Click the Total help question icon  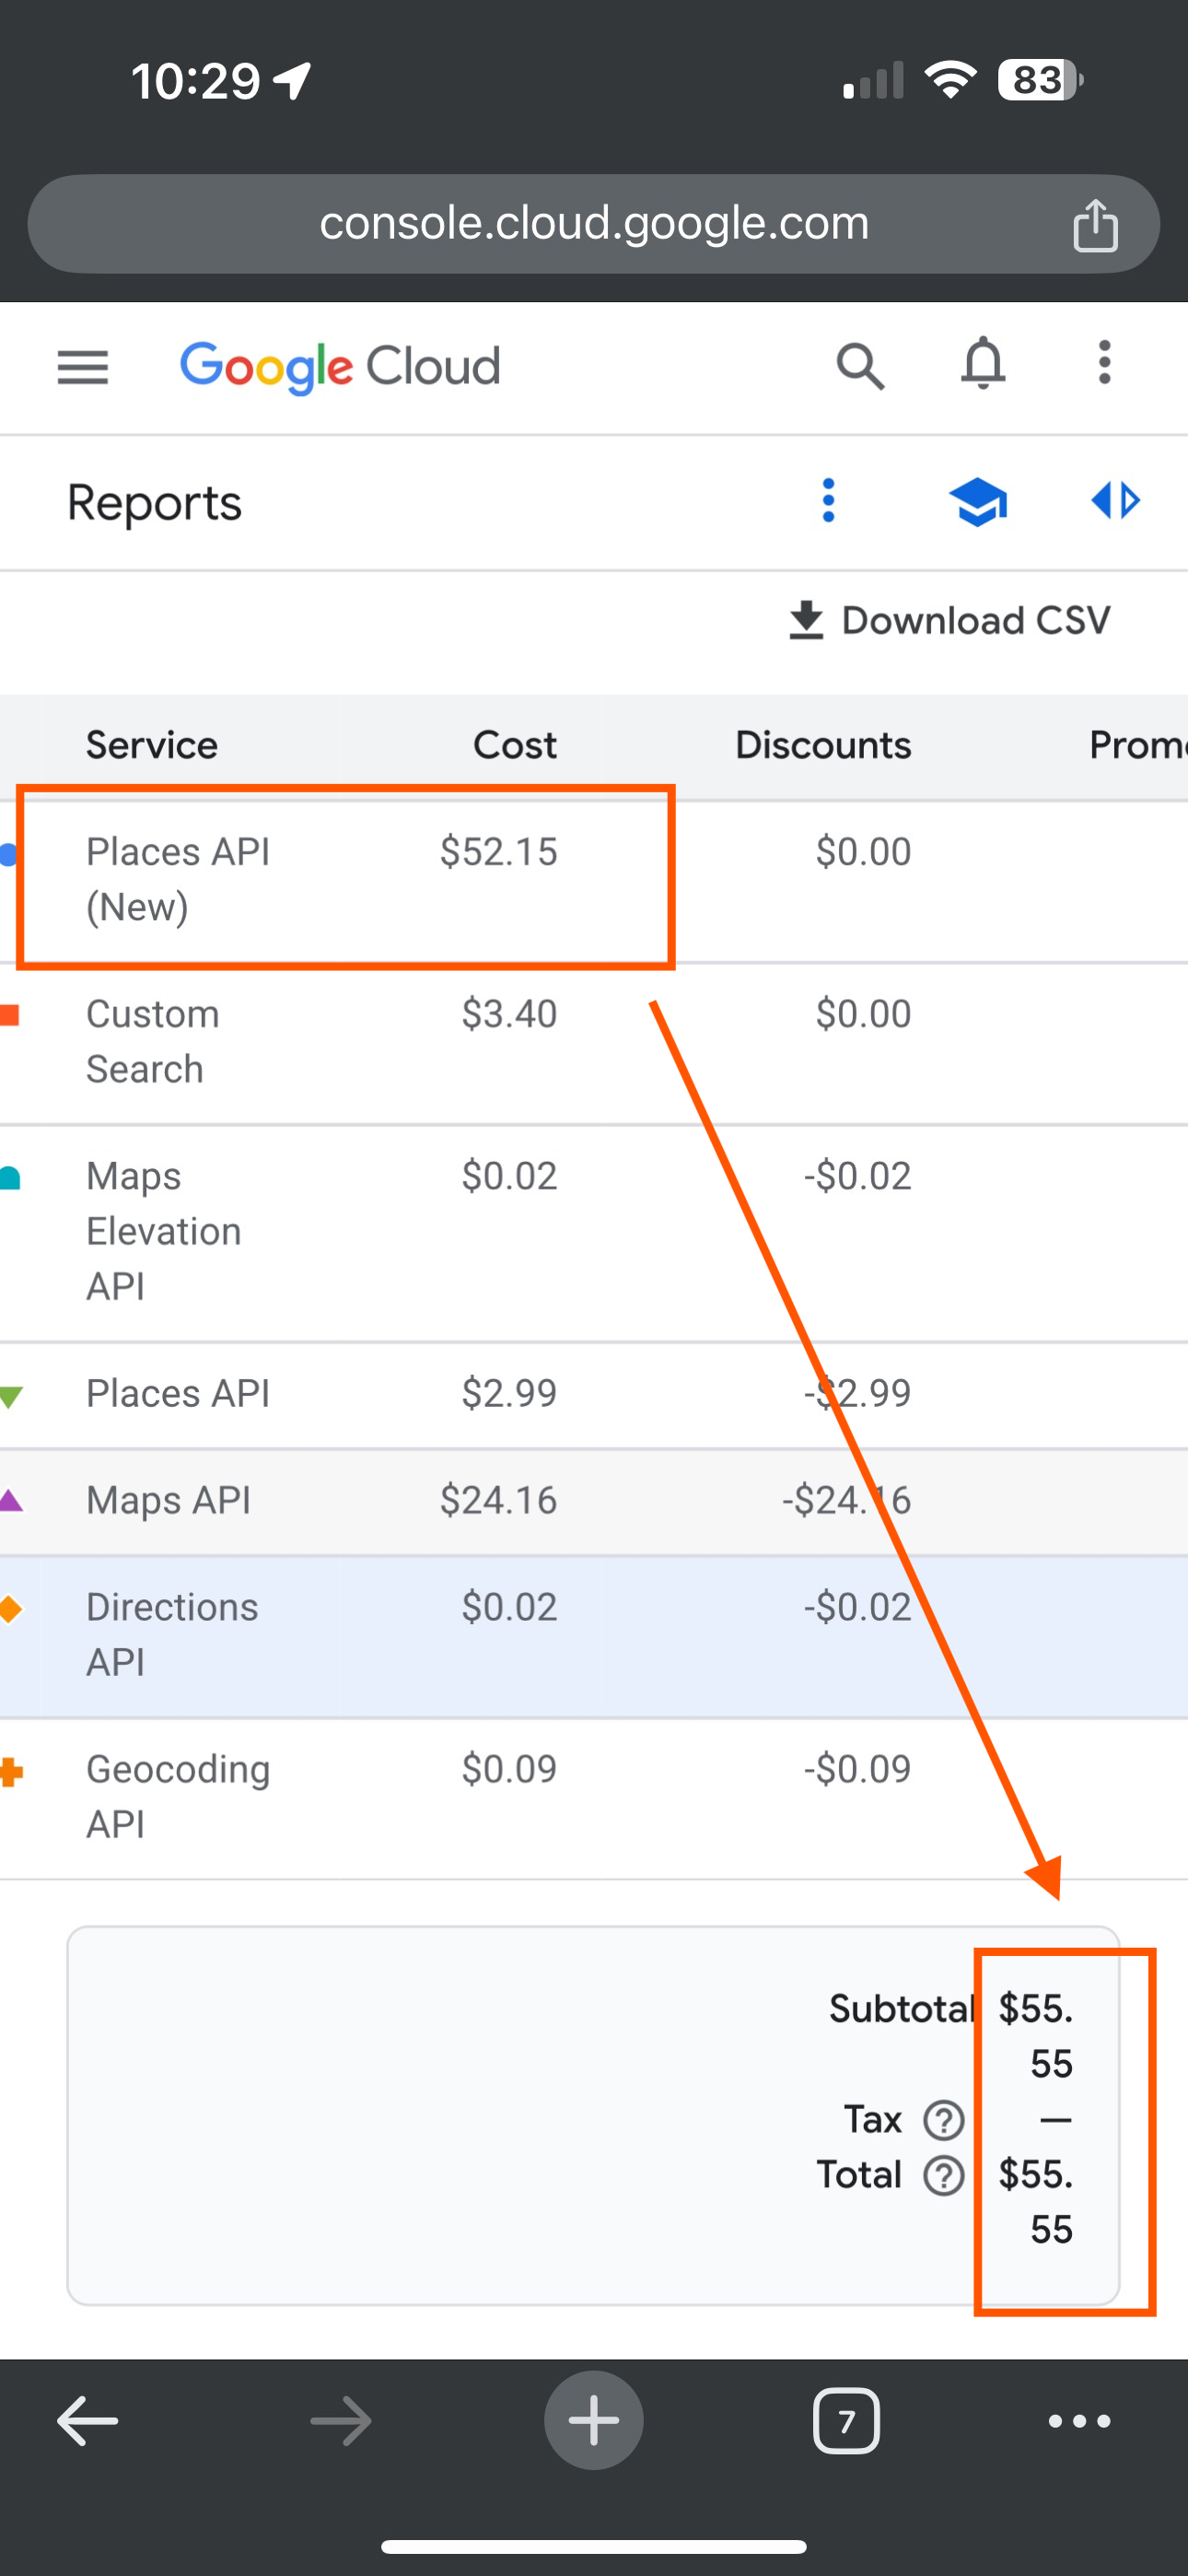click(x=943, y=2175)
